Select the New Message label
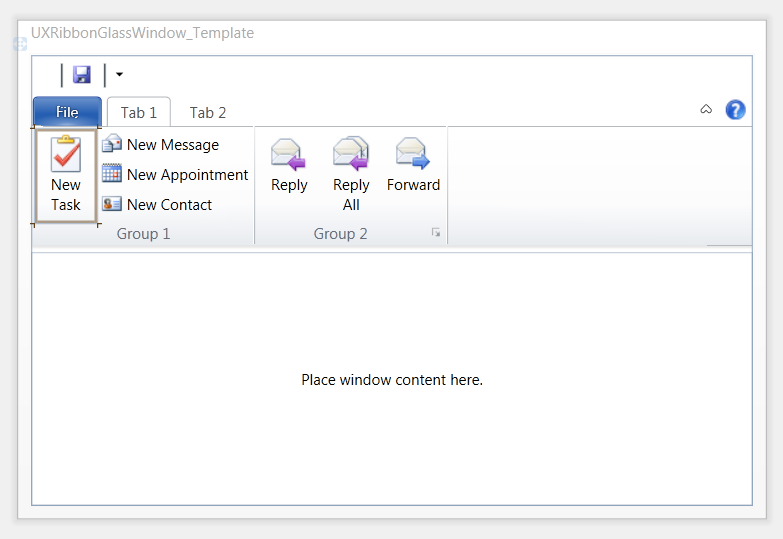The height and width of the screenshot is (539, 783). tap(173, 145)
